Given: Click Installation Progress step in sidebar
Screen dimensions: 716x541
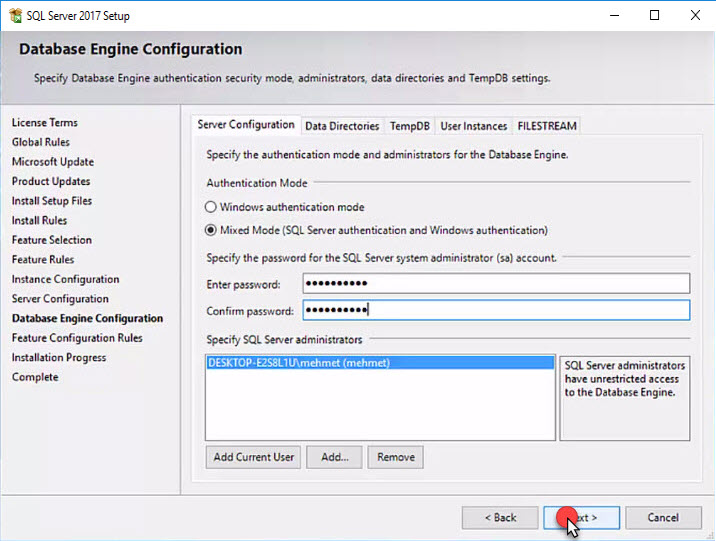Looking at the screenshot, I should [x=59, y=358].
